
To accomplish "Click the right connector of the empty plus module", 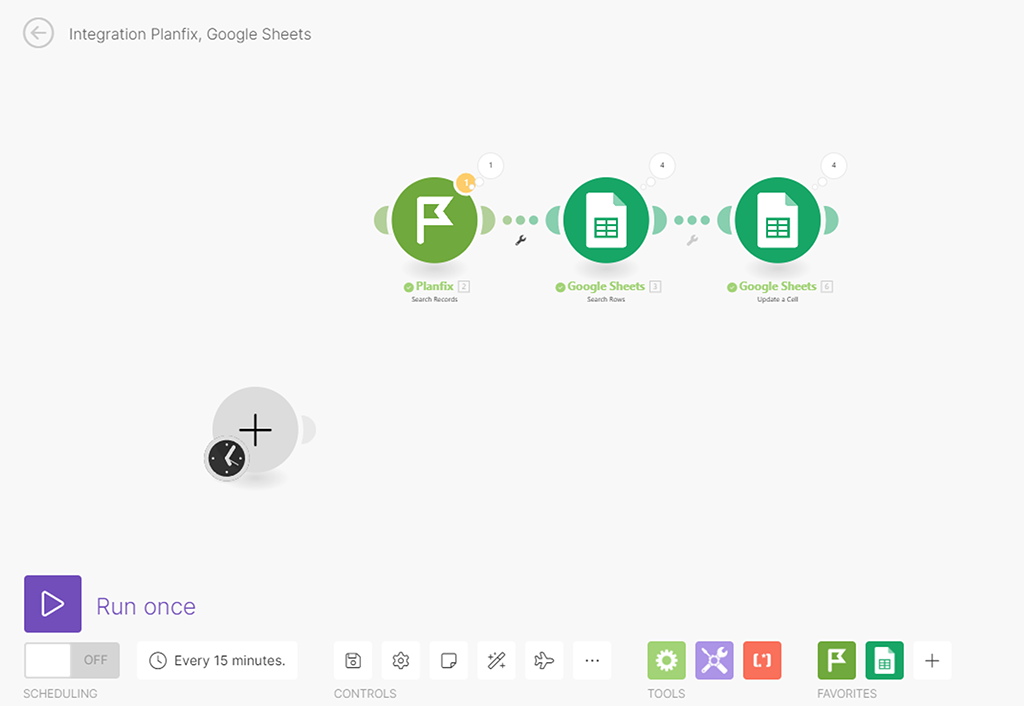I will [308, 430].
